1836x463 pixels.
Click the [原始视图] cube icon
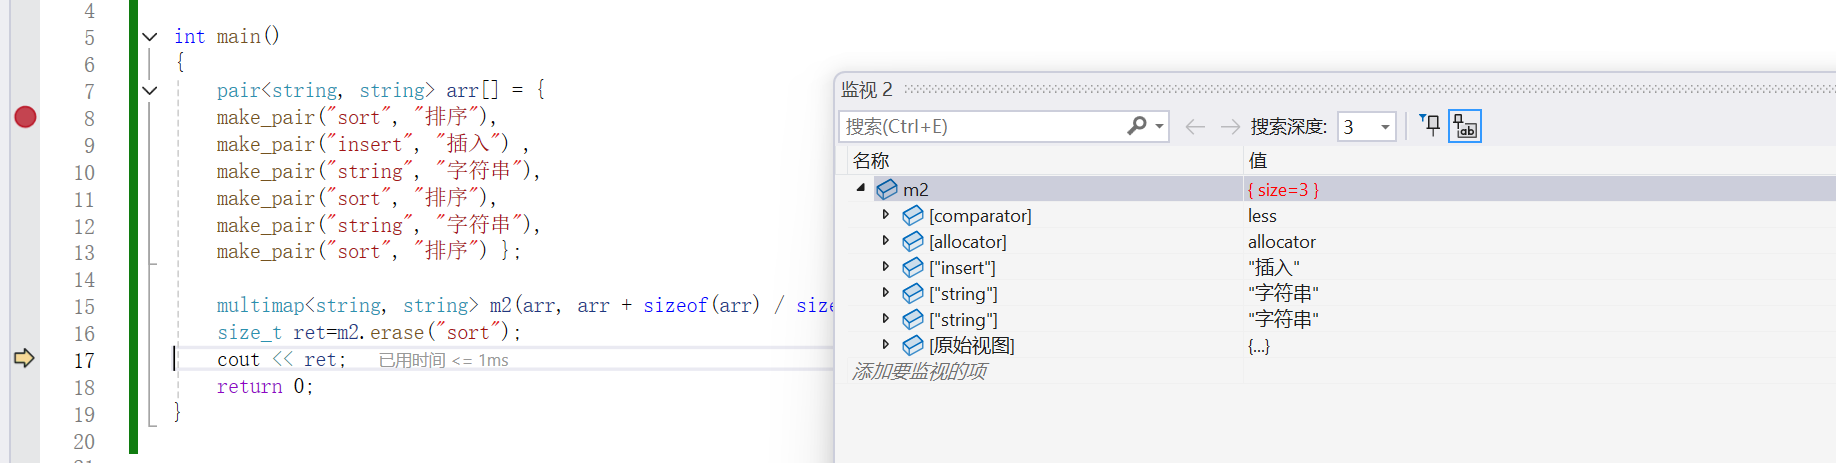[x=913, y=345]
